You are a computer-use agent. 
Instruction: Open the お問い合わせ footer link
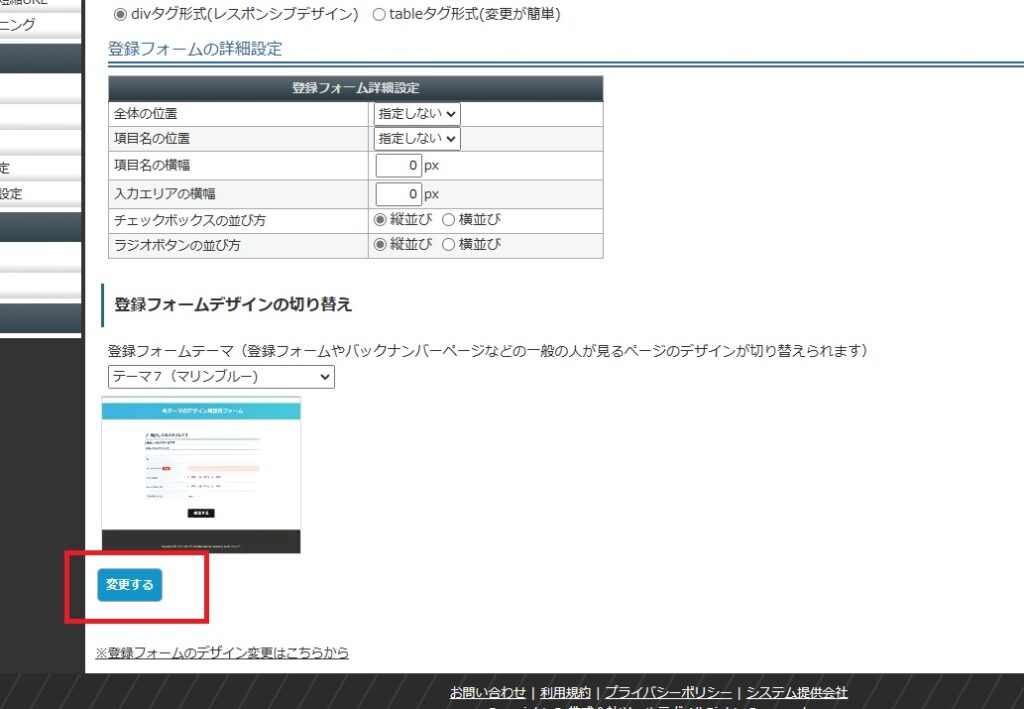(x=487, y=692)
